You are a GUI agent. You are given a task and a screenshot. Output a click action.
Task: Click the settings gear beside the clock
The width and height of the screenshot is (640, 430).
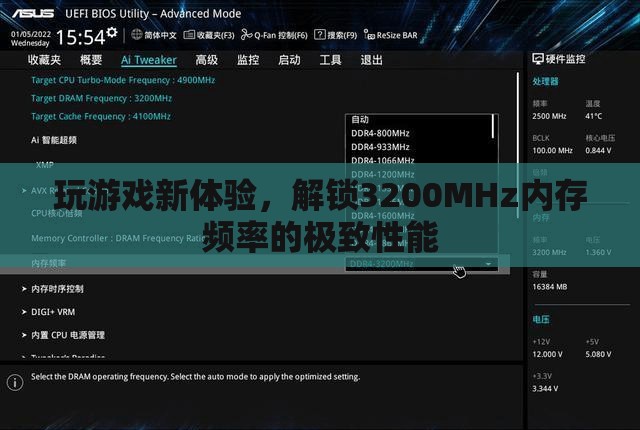pyautogui.click(x=112, y=32)
